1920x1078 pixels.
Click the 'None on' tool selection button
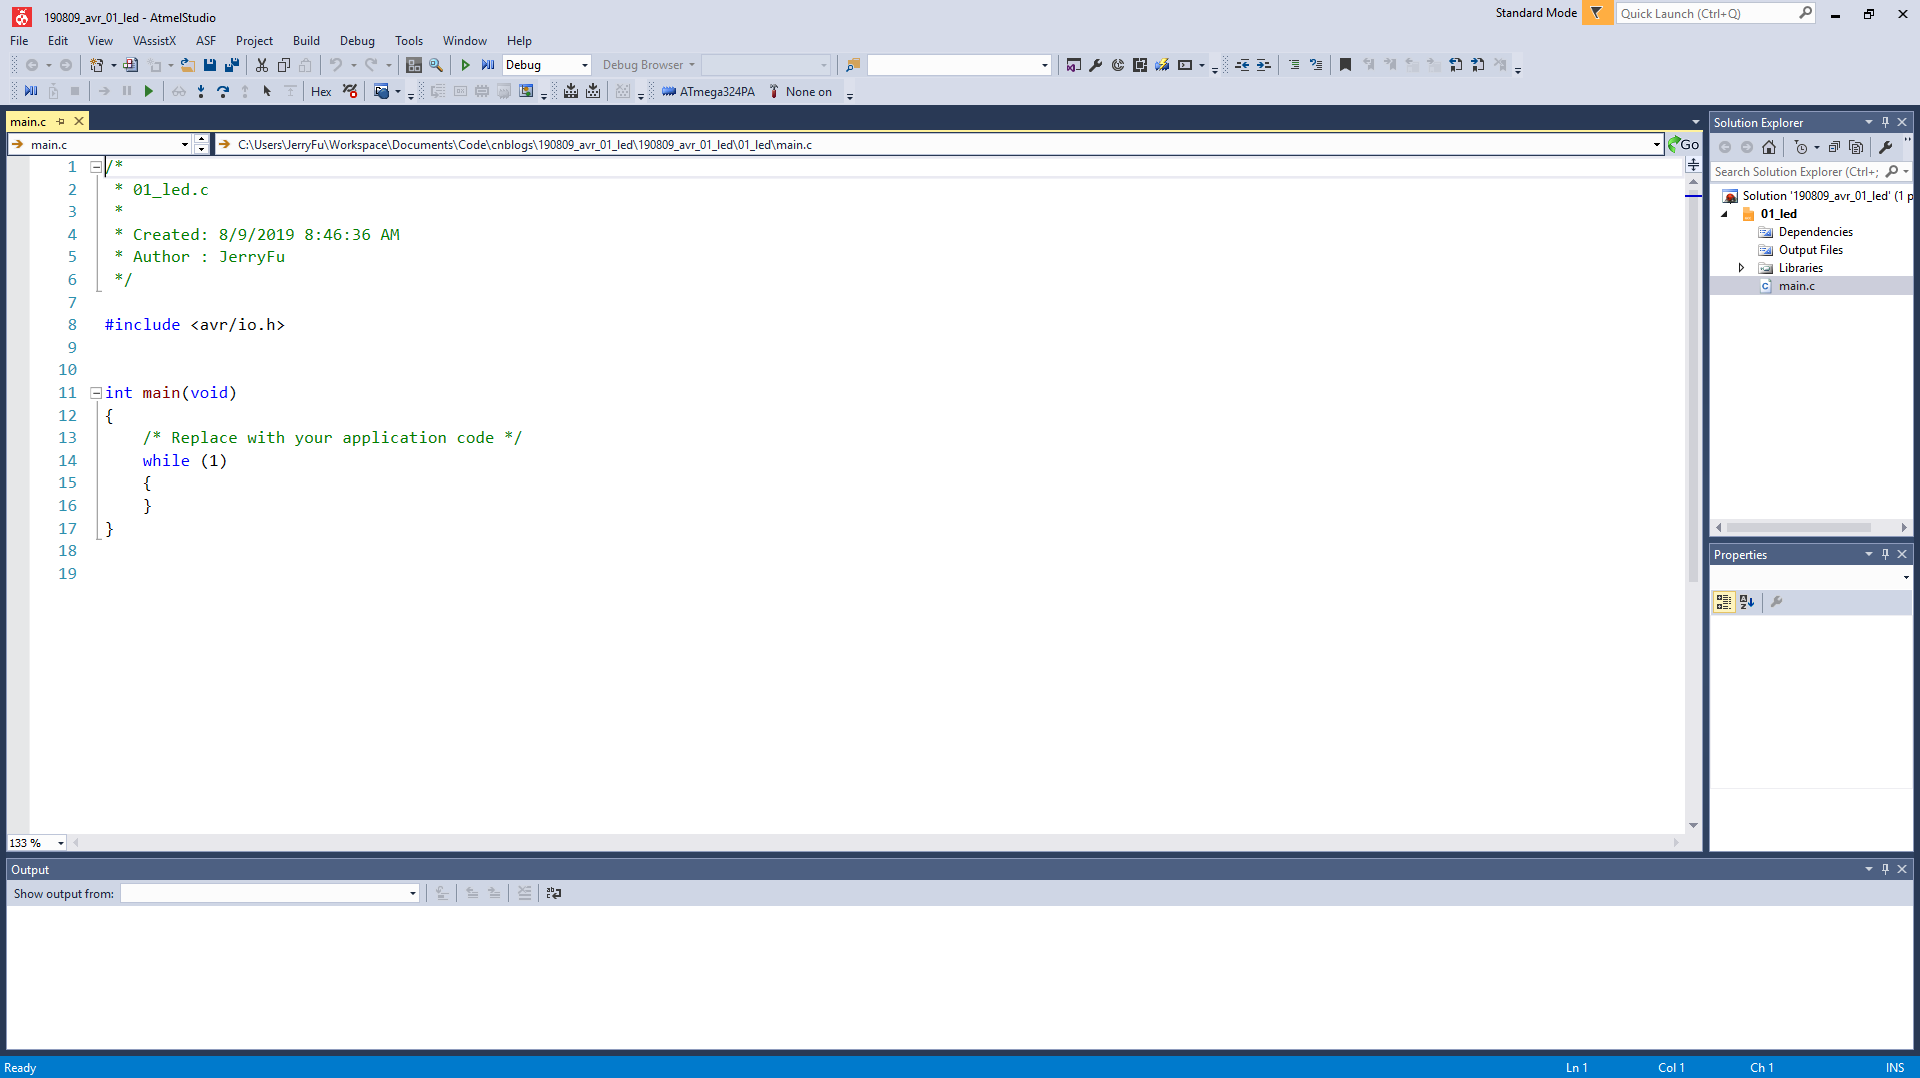click(800, 92)
